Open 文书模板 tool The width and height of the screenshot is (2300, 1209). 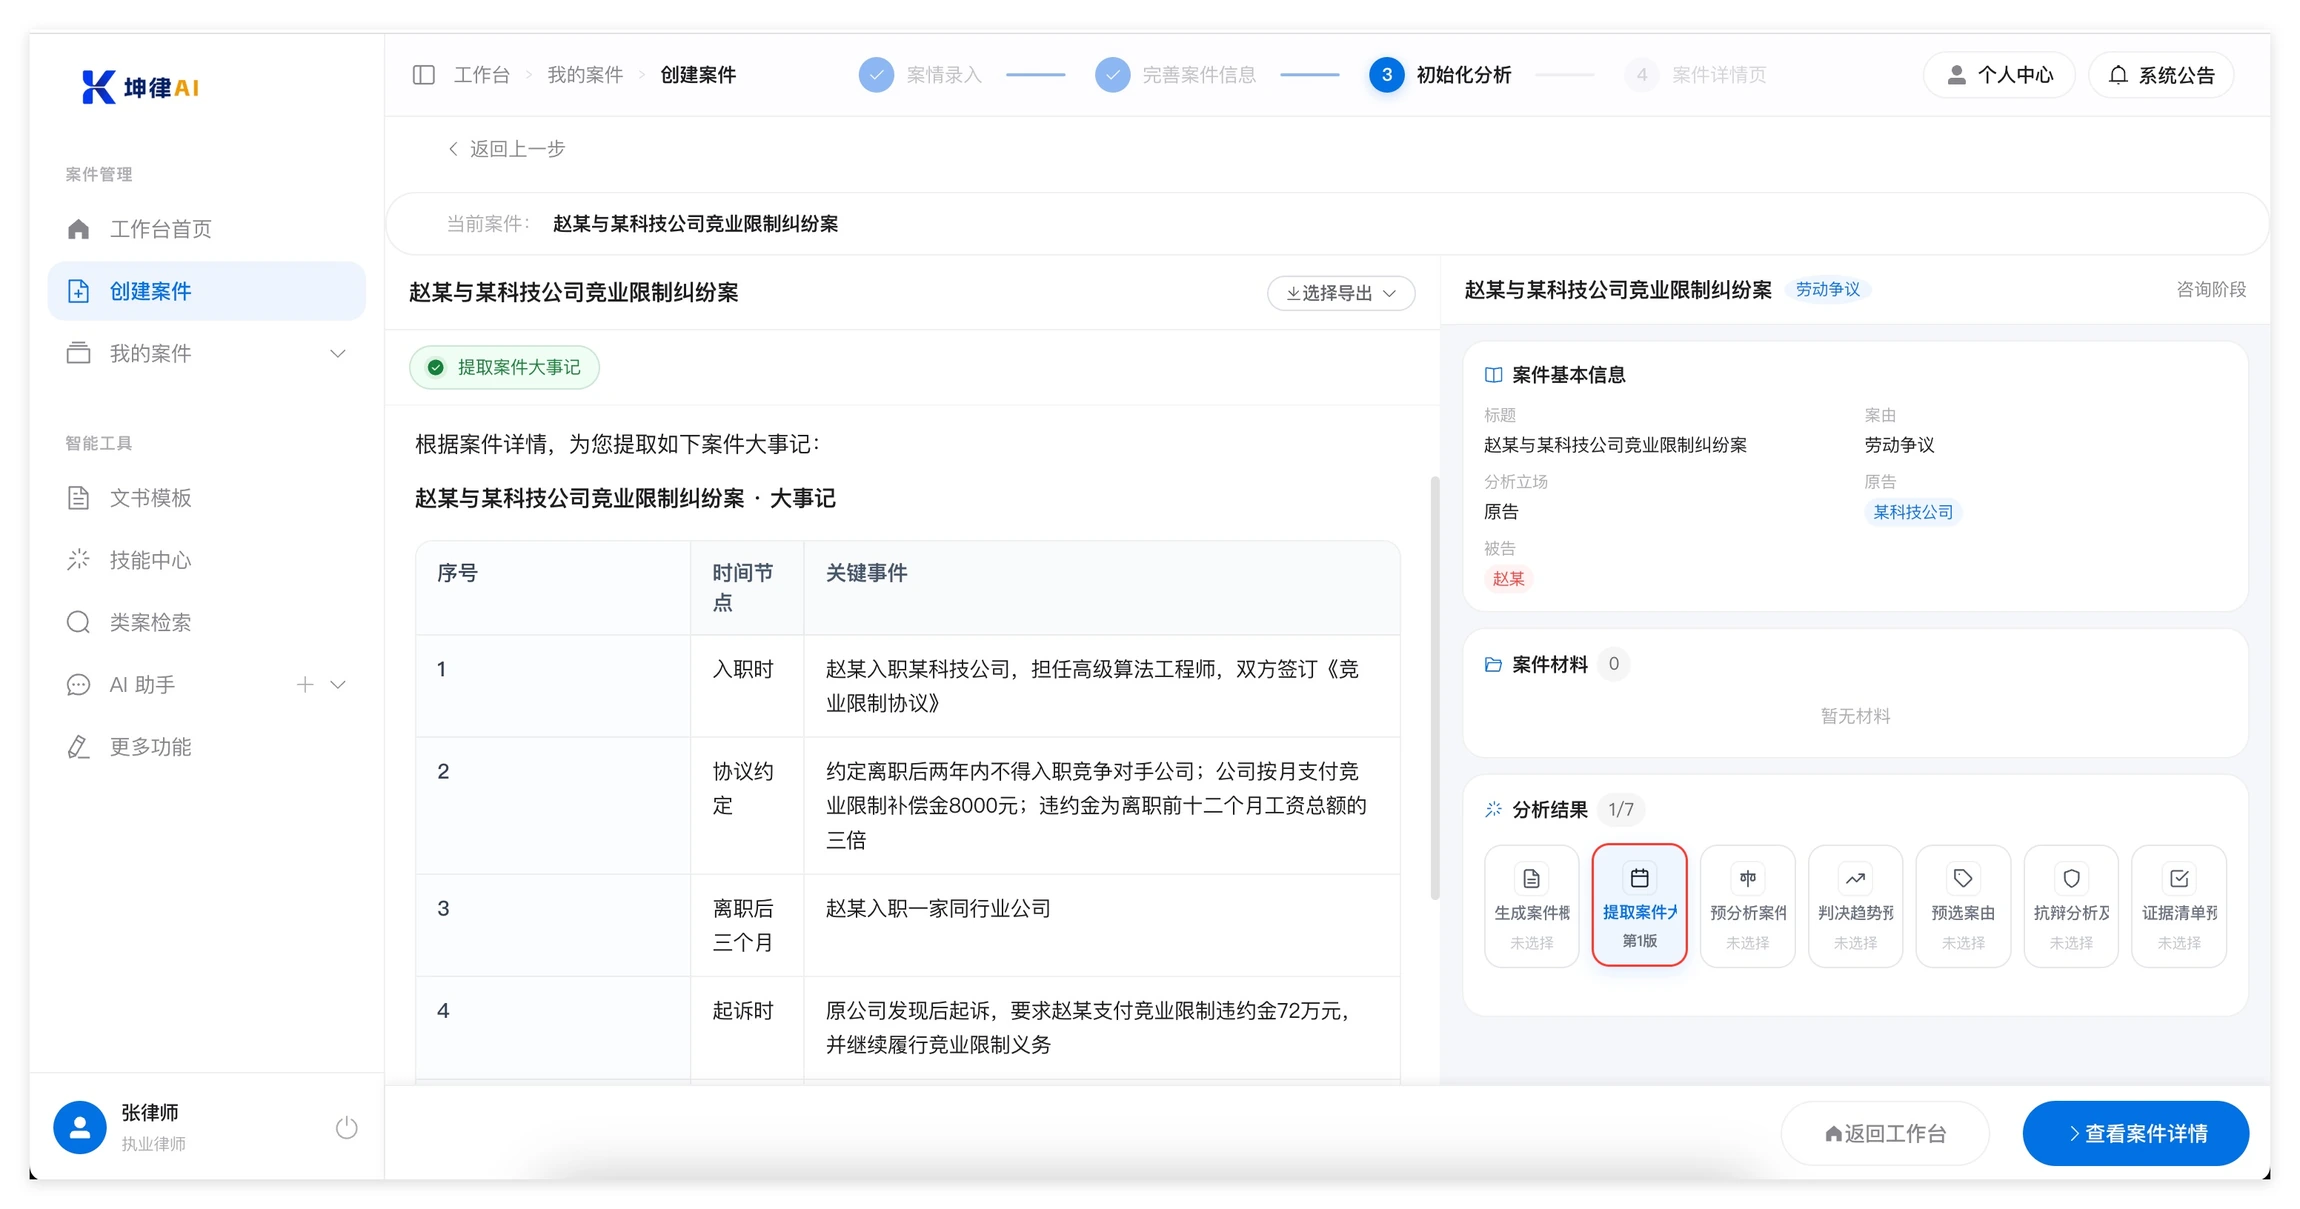click(x=207, y=498)
